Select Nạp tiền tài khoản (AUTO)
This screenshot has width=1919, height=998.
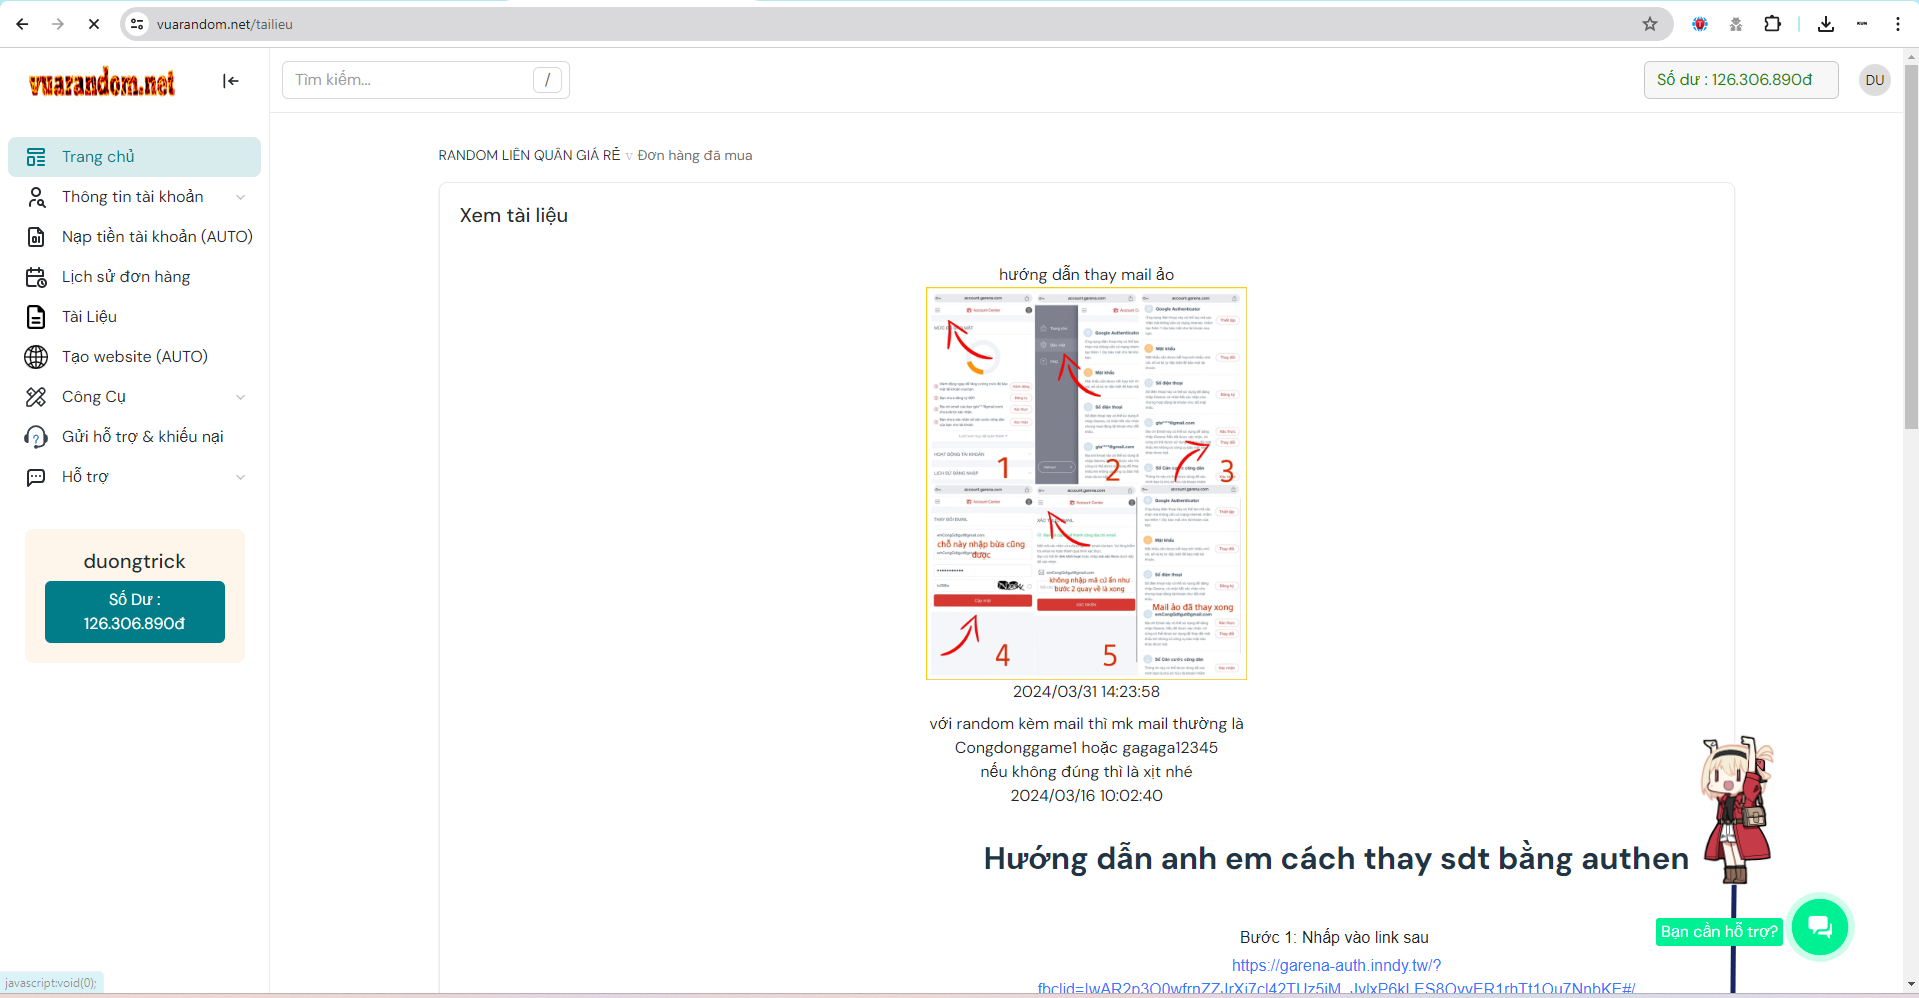tap(157, 237)
